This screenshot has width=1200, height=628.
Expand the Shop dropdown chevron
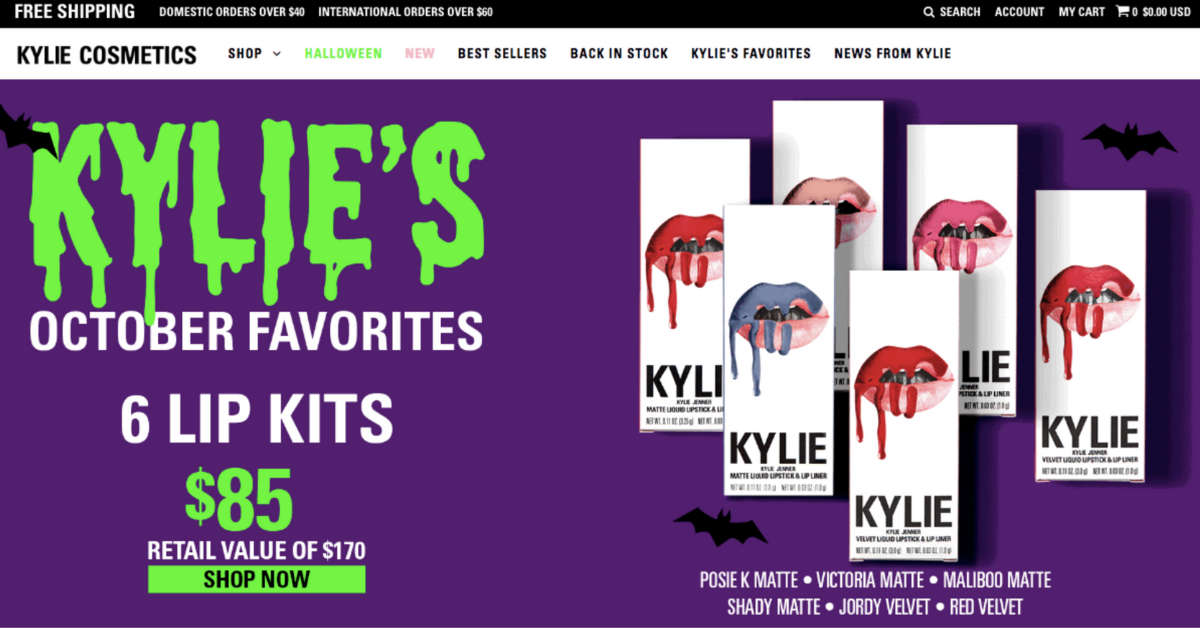276,54
